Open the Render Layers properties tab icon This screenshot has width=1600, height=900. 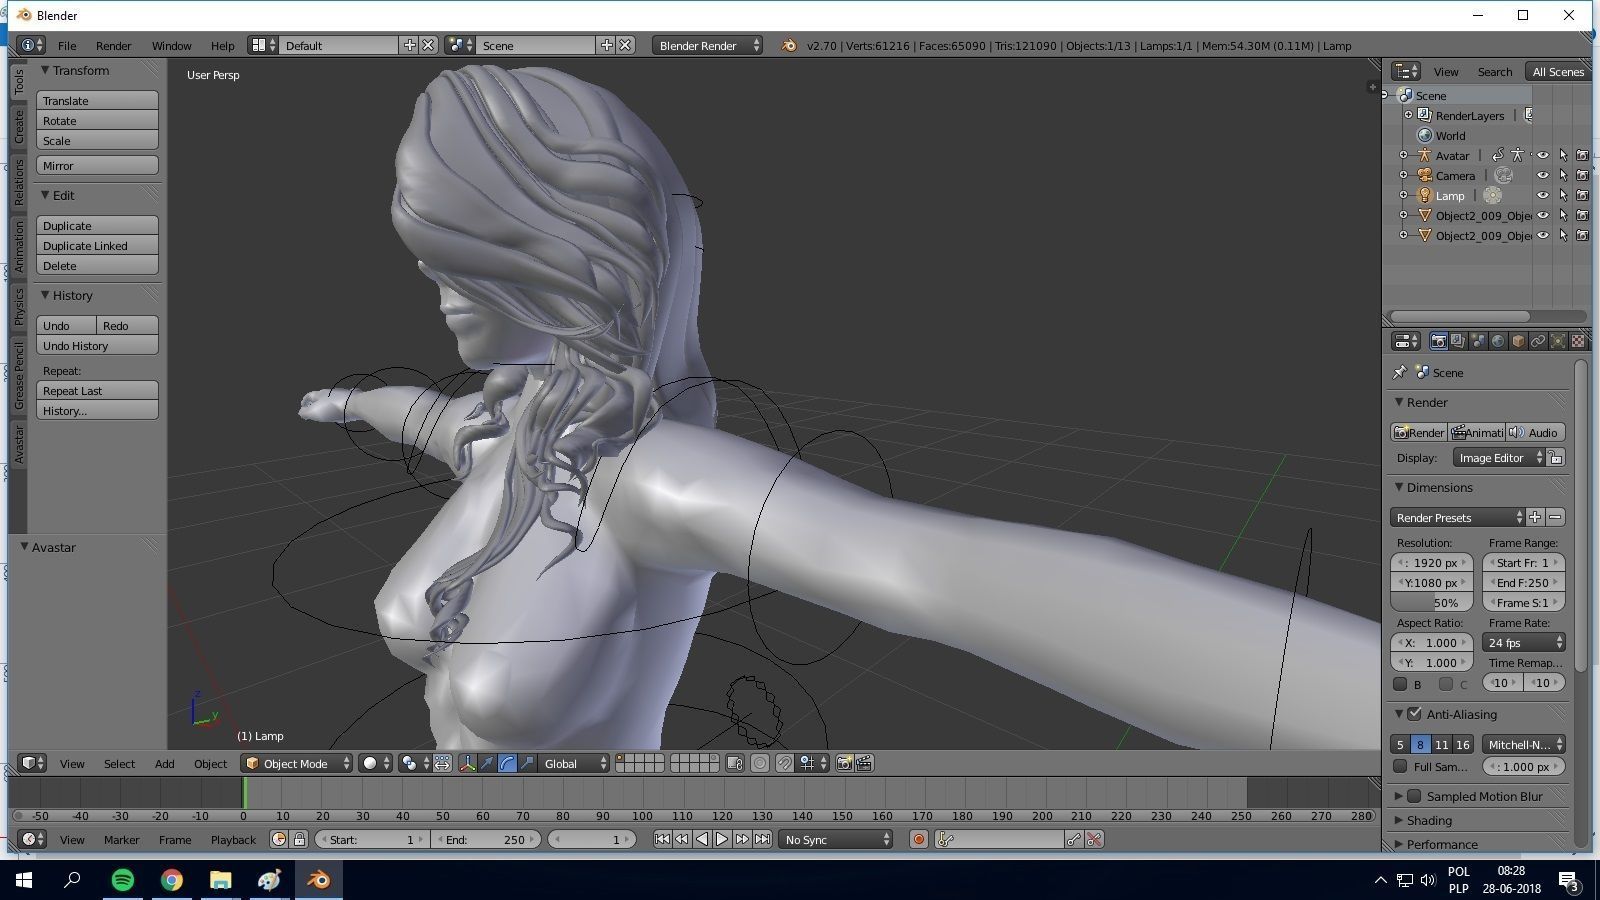pyautogui.click(x=1458, y=341)
